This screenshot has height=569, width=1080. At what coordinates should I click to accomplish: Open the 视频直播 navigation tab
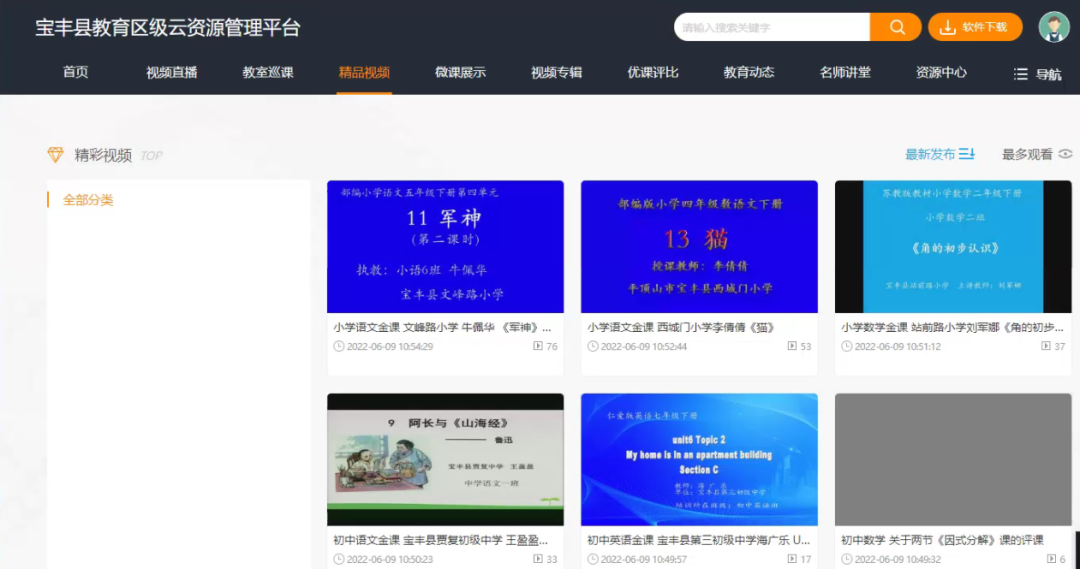click(x=172, y=72)
